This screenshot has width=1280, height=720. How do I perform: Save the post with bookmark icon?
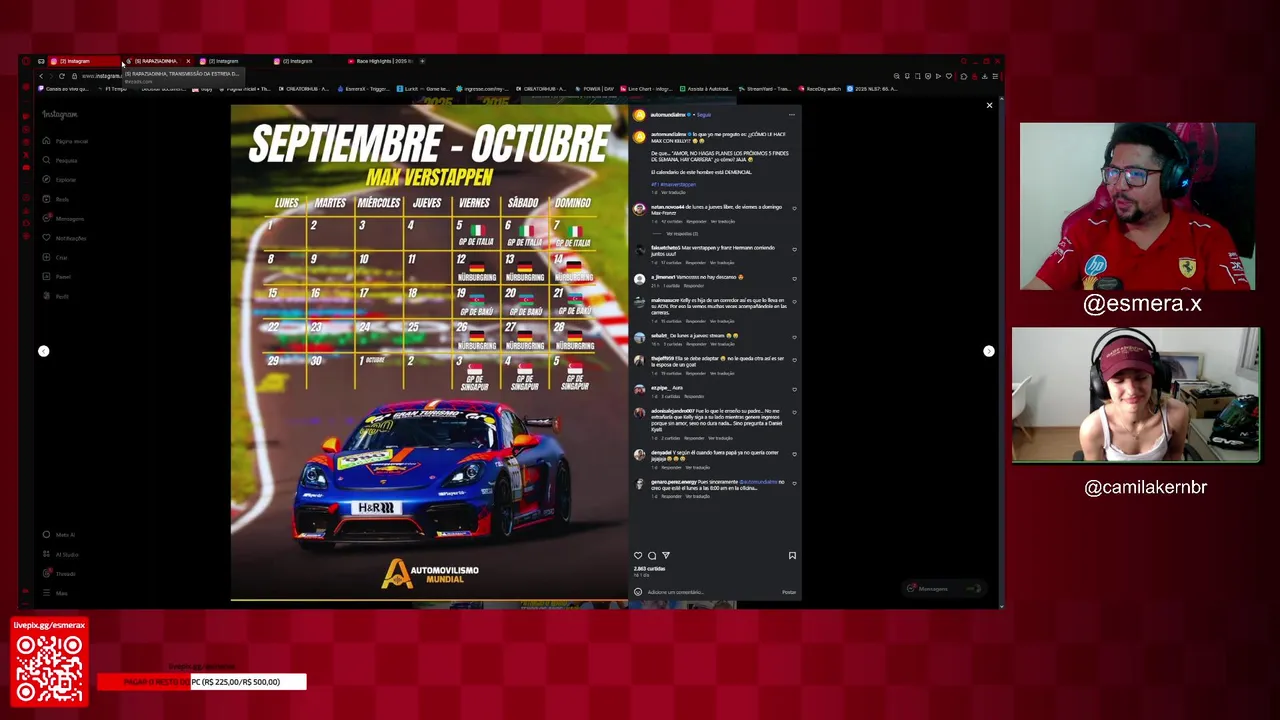[x=792, y=555]
